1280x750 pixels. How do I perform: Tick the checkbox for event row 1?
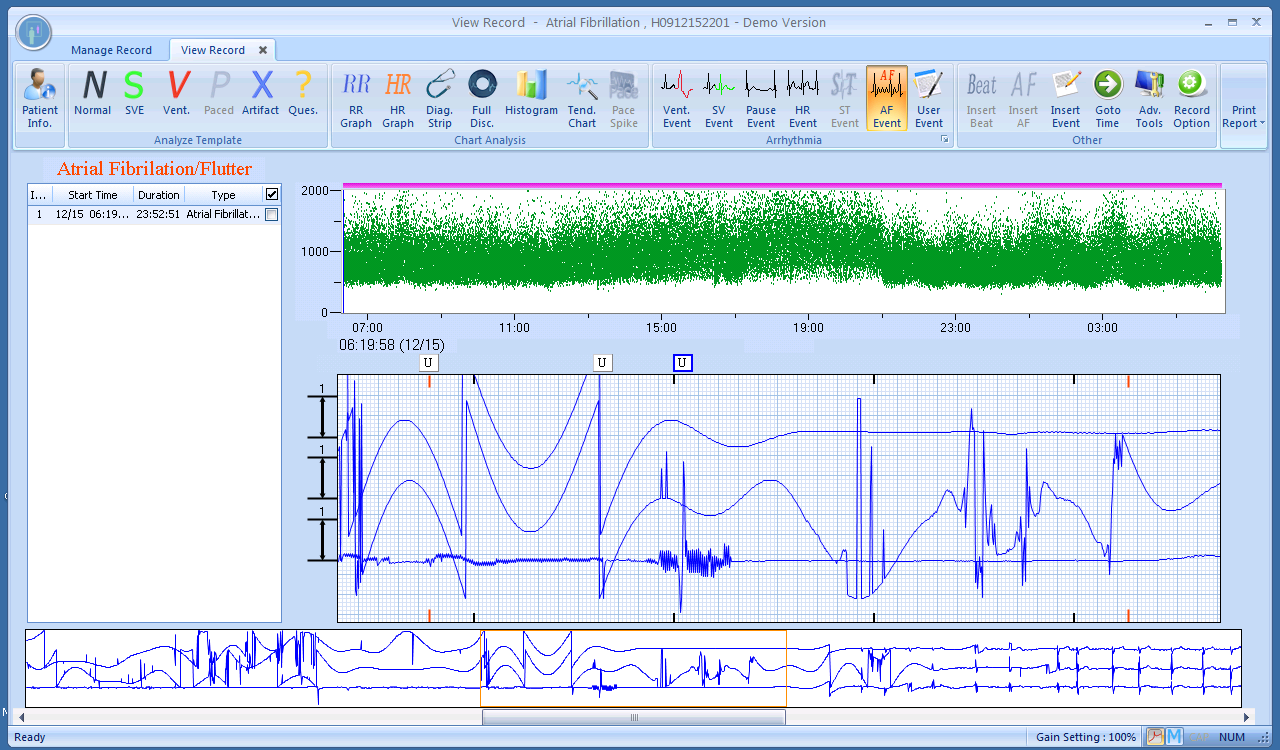(272, 214)
